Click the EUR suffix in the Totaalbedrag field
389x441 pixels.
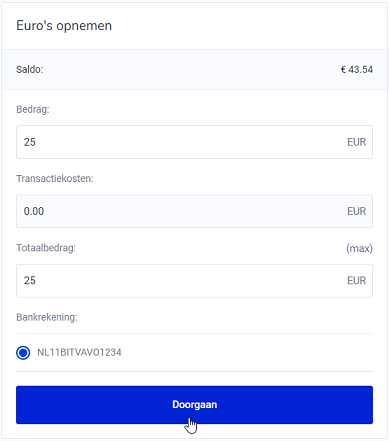356,281
